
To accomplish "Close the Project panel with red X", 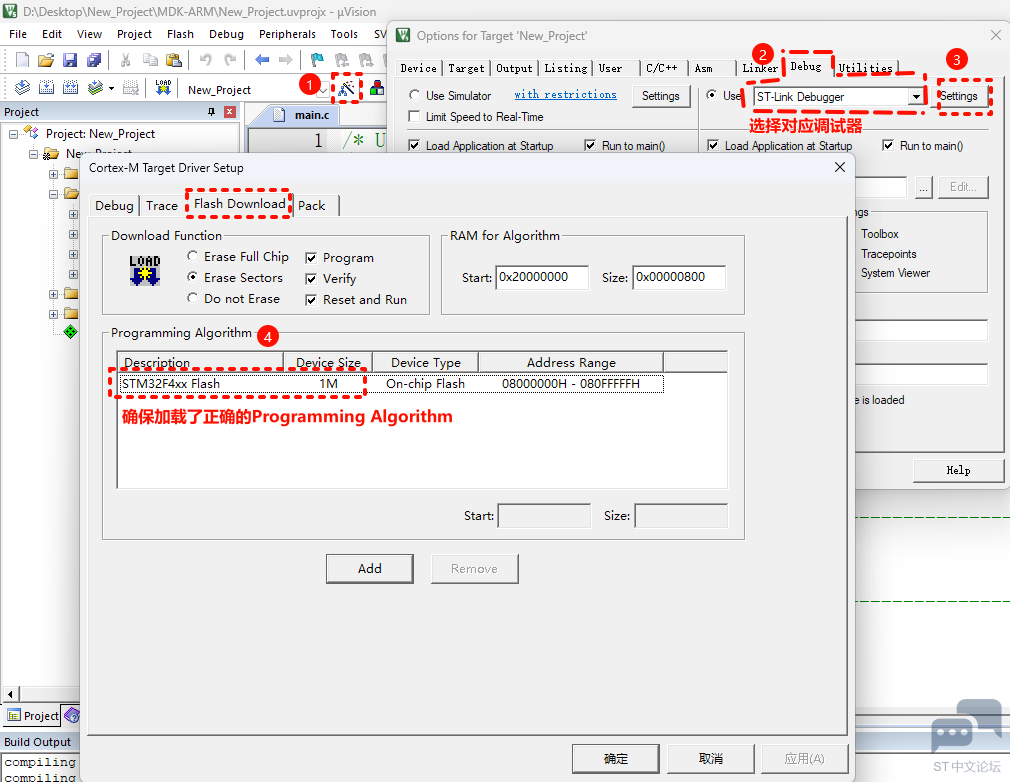I will (229, 112).
